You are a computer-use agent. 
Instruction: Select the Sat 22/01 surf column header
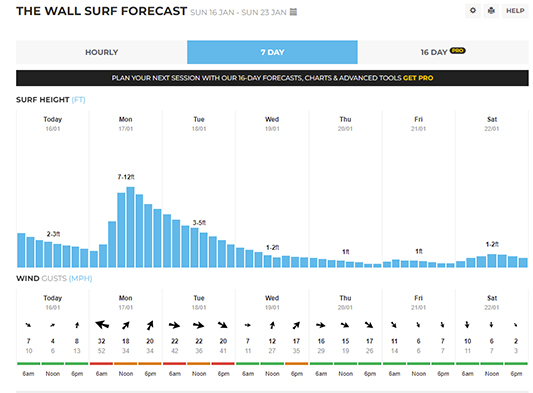(492, 124)
